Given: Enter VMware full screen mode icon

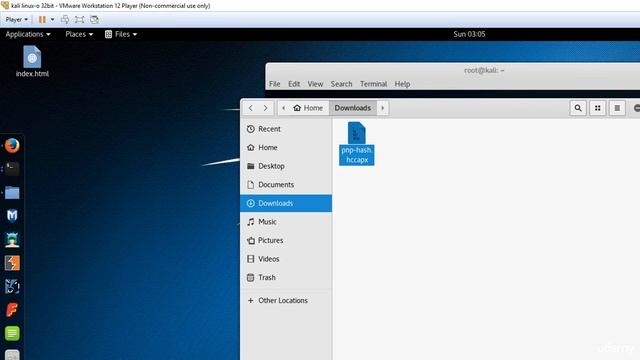Looking at the screenshot, I should (80, 20).
